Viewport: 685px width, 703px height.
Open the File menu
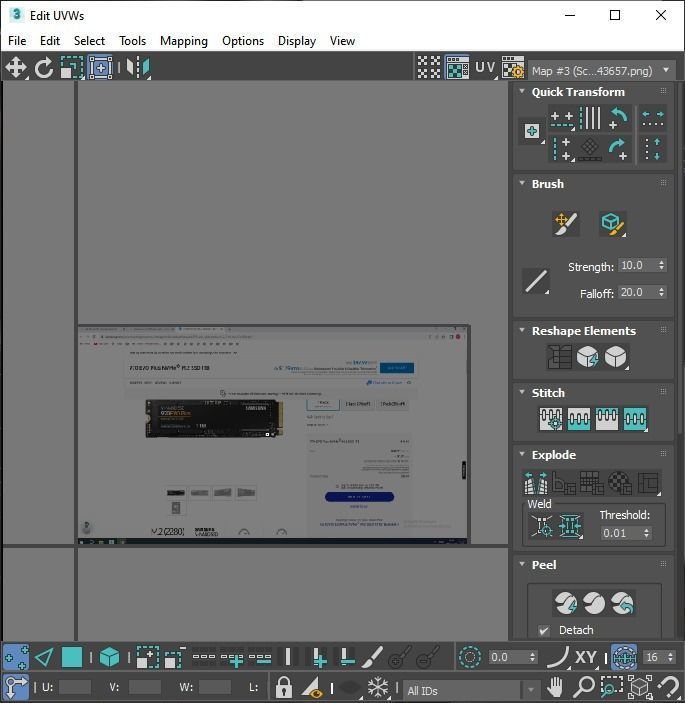(17, 41)
